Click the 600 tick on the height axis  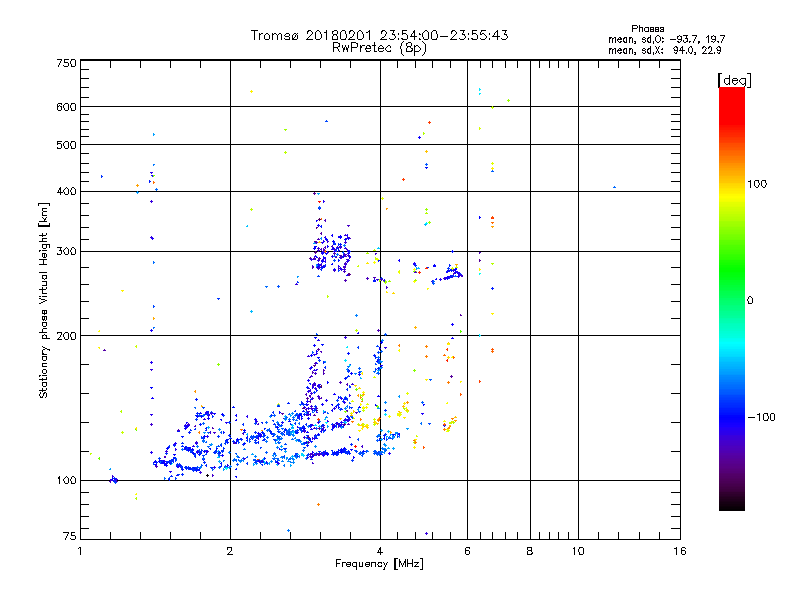coord(66,107)
